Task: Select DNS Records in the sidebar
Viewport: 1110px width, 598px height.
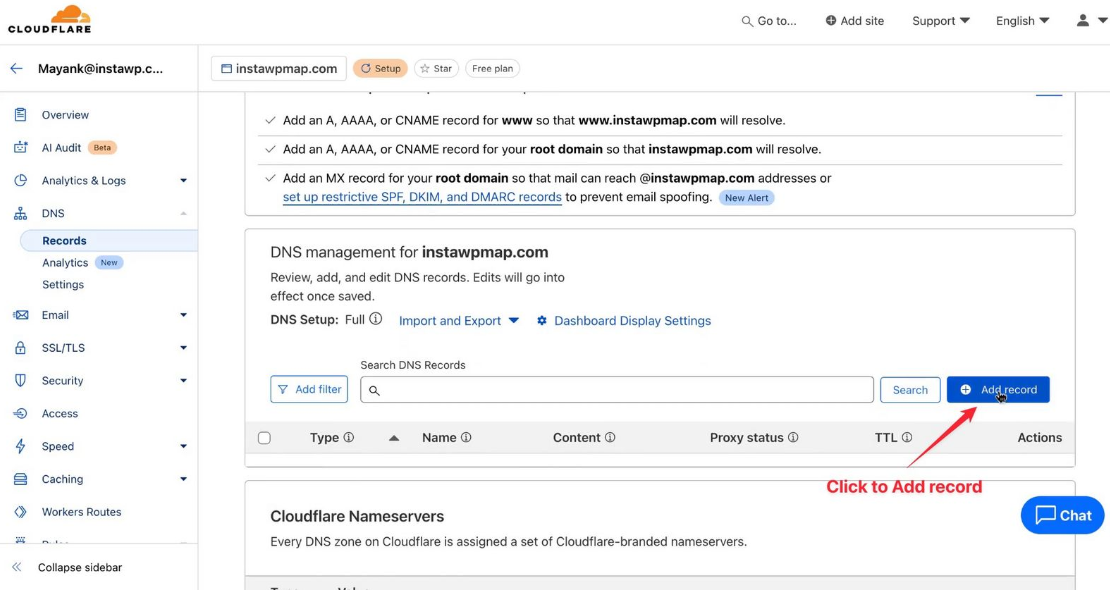Action: (64, 241)
